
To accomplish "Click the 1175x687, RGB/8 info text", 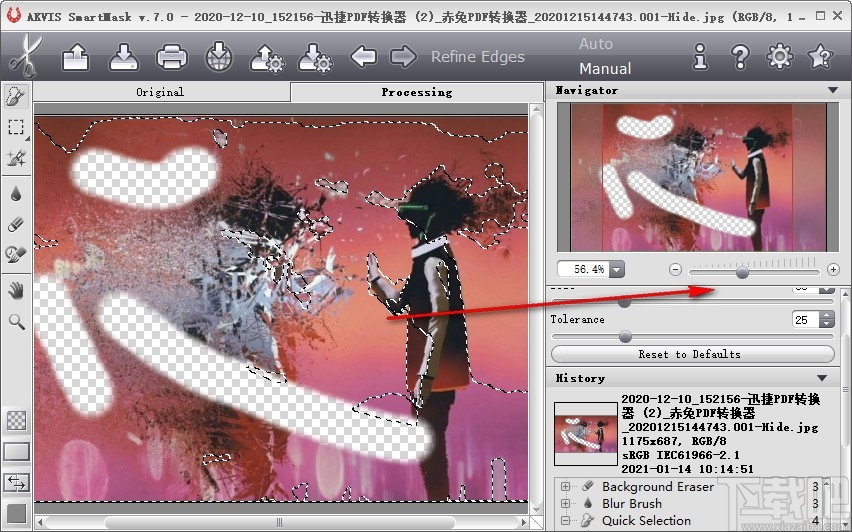I will click(673, 441).
